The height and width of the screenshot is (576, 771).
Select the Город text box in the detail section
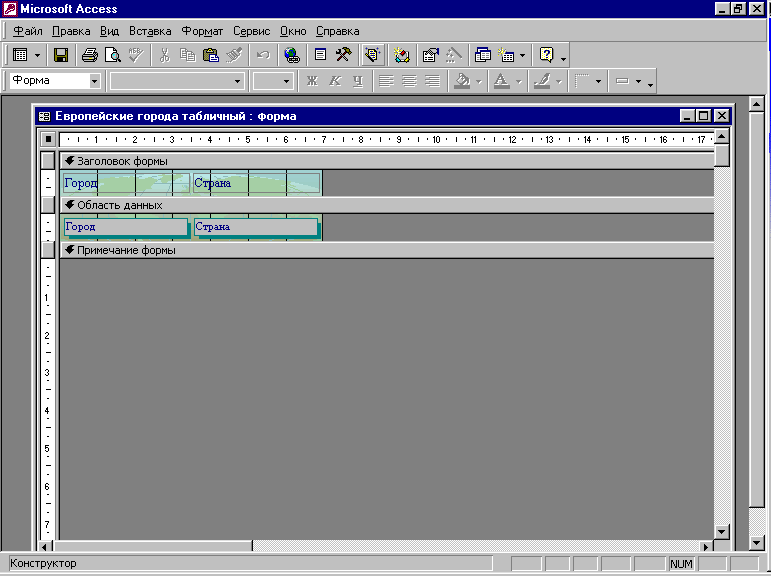click(126, 227)
